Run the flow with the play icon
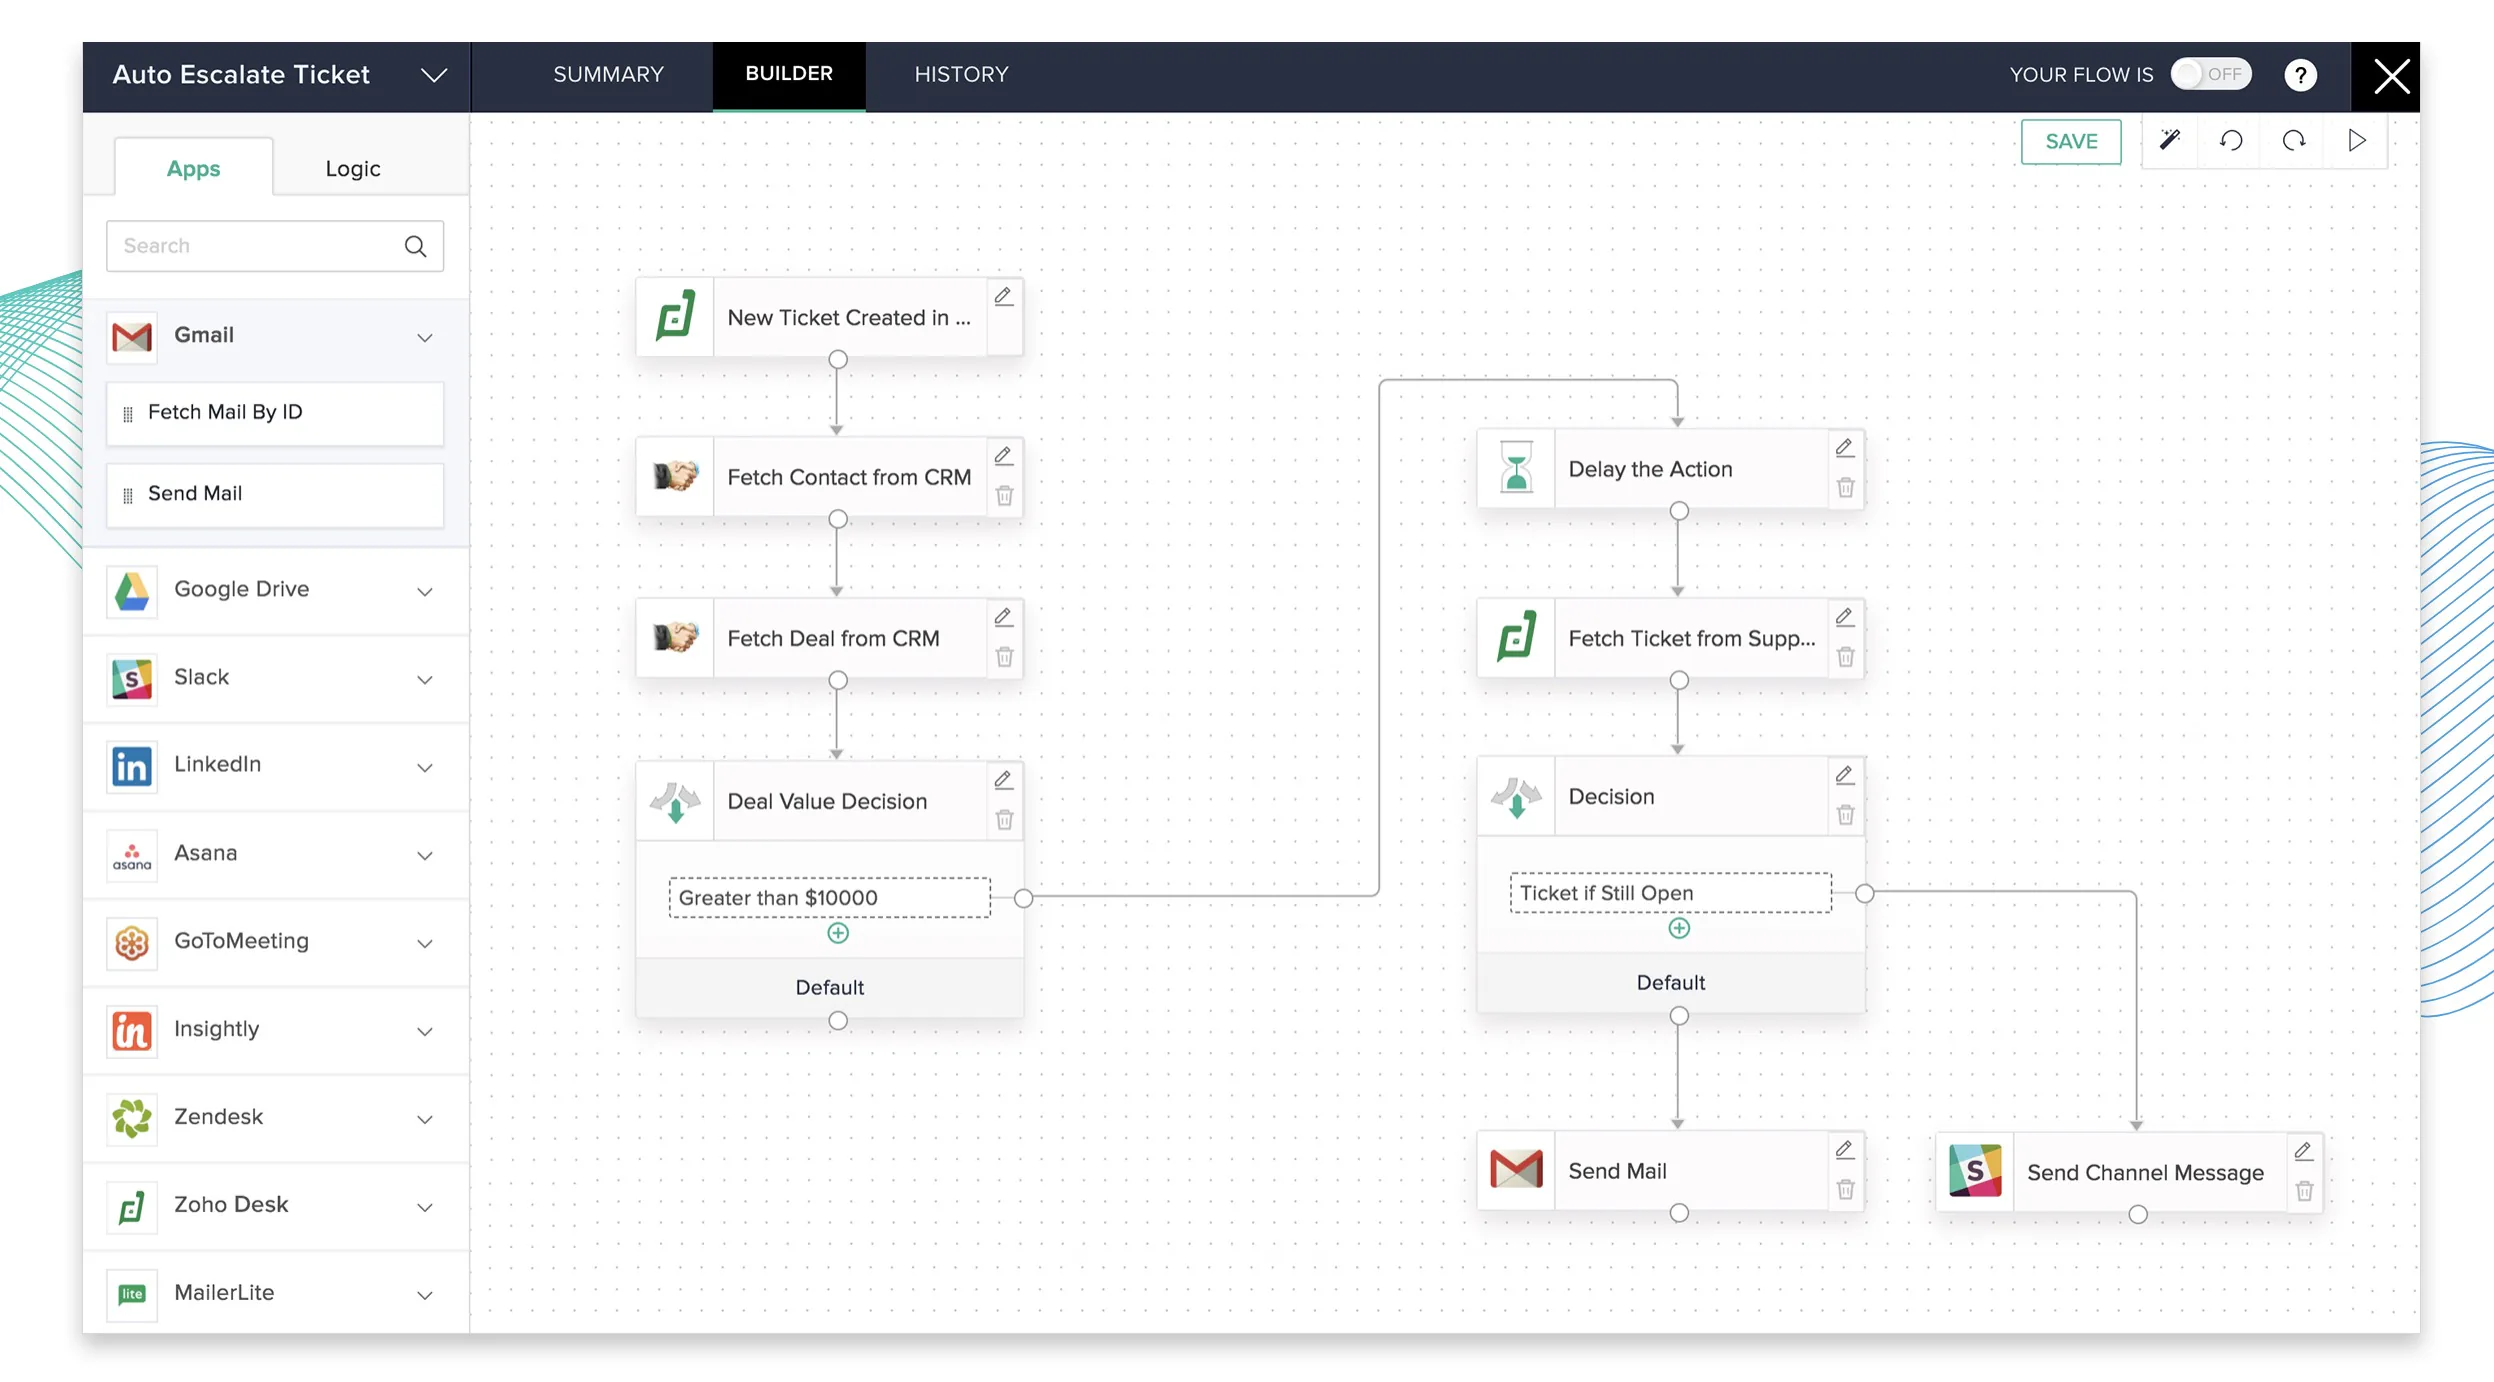Viewport: 2494px width, 1382px height. [2357, 140]
